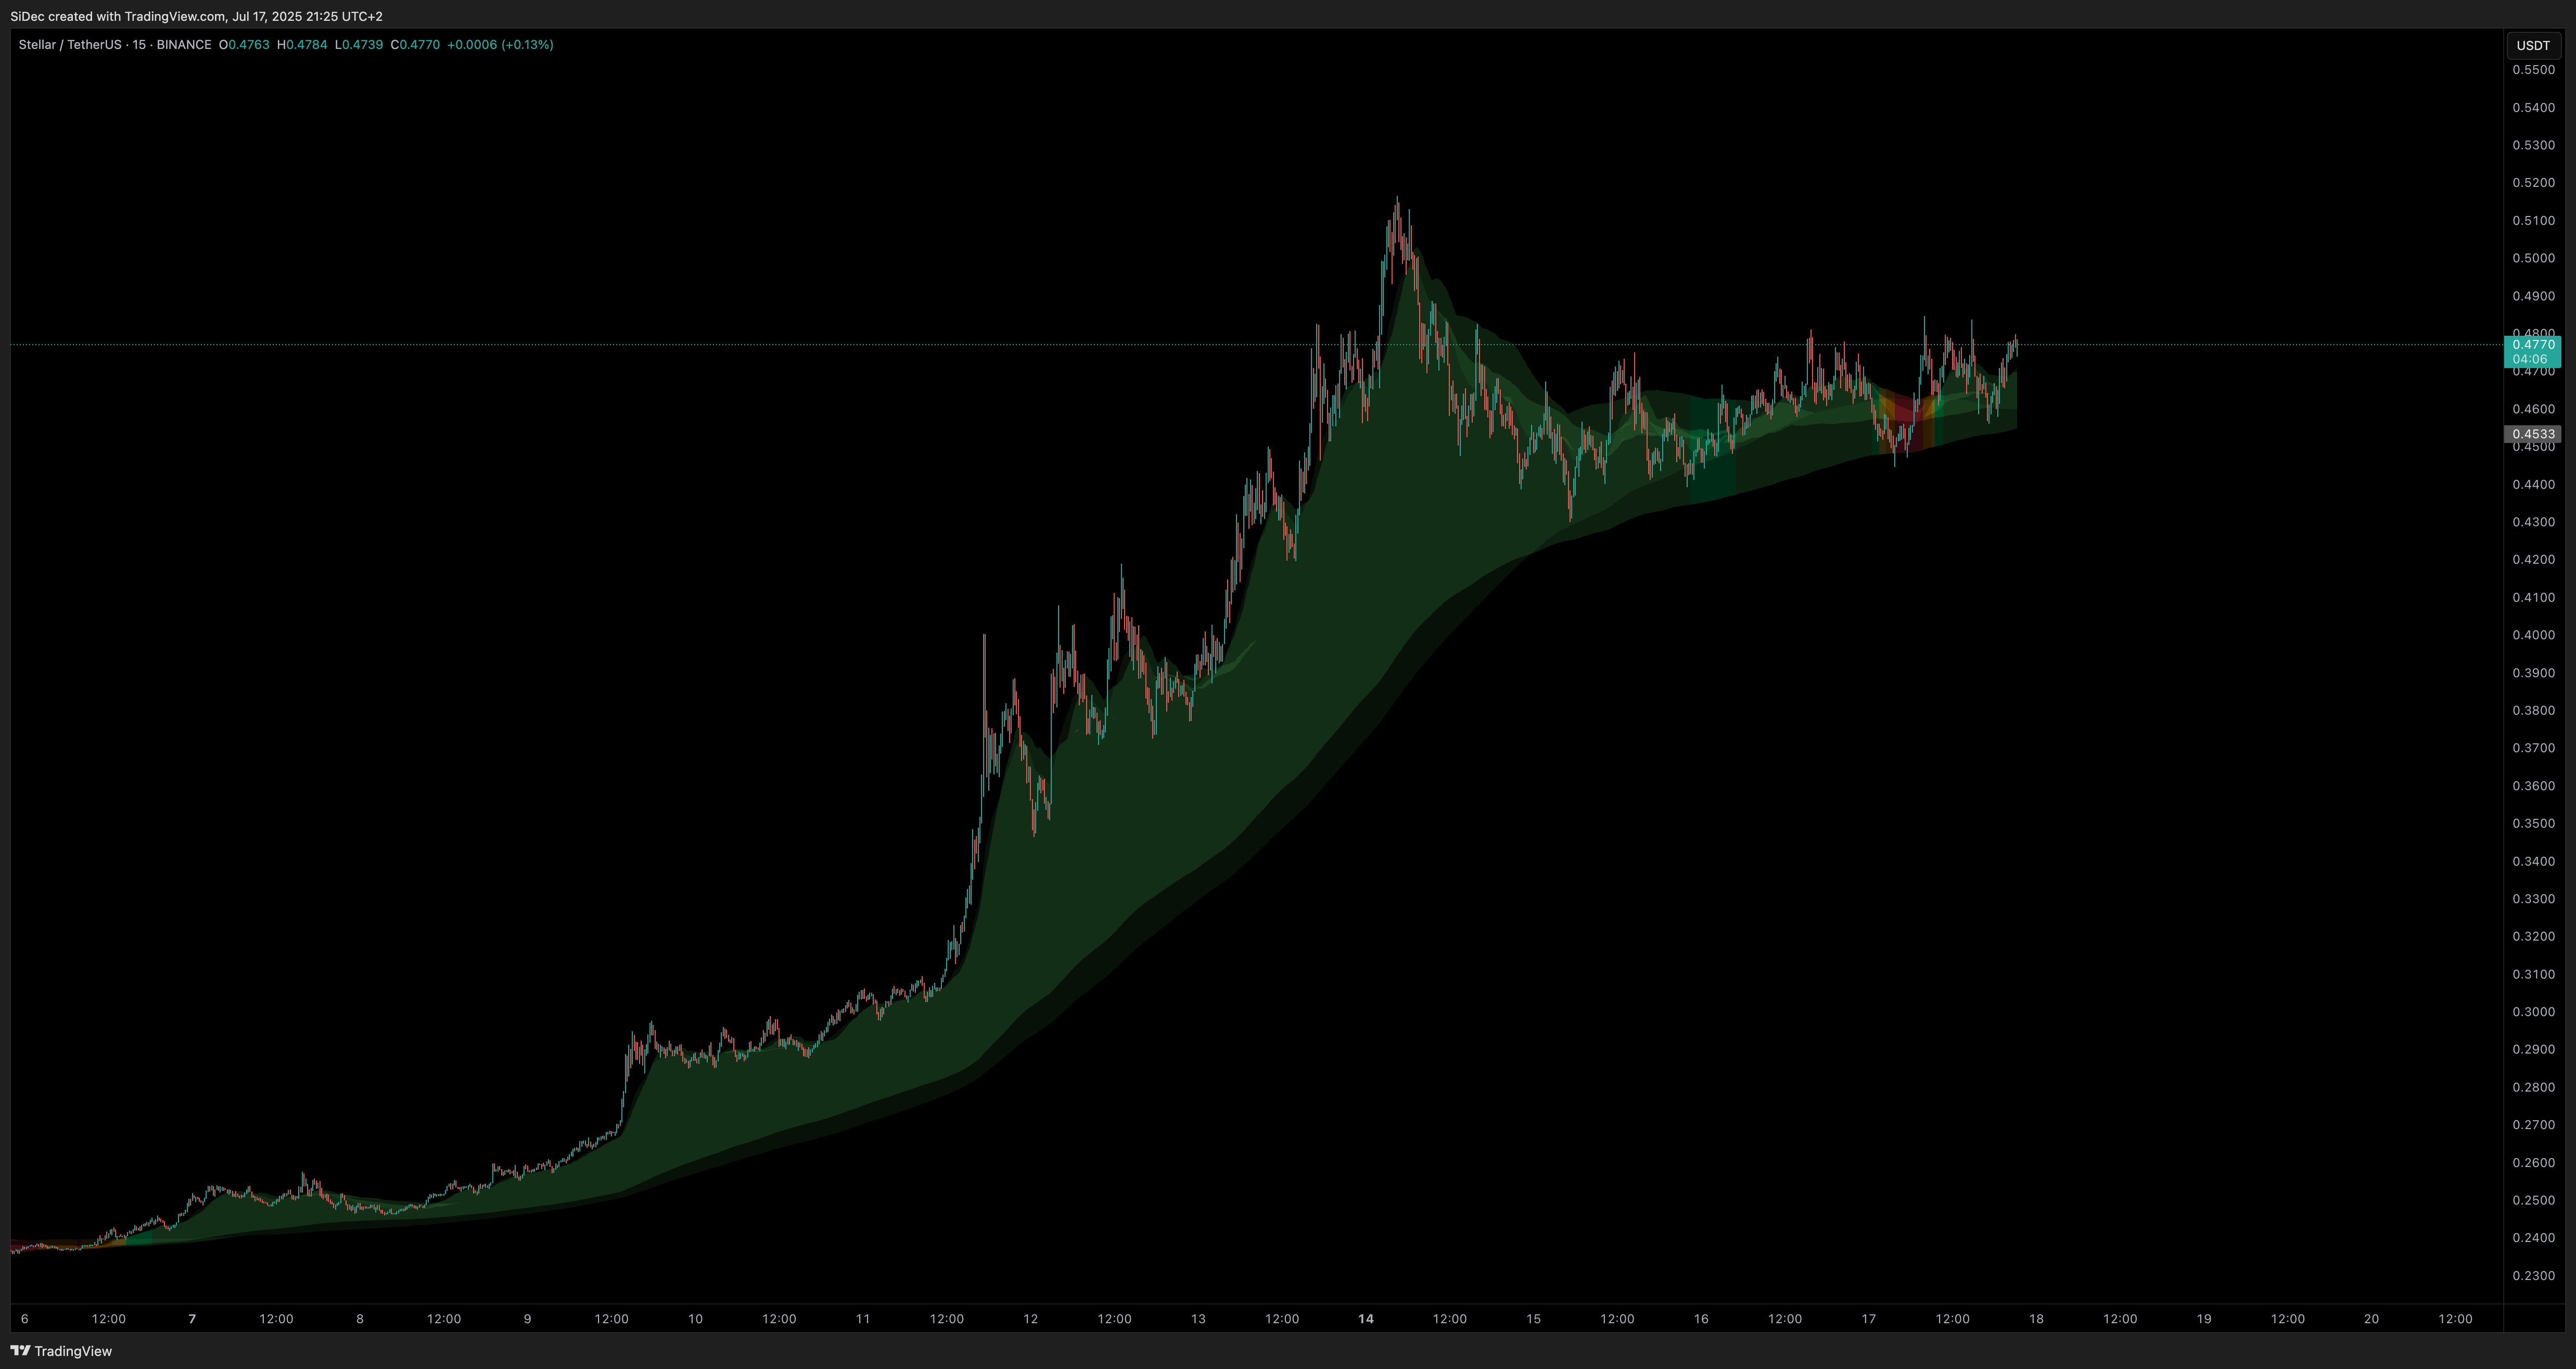This screenshot has width=2576, height=1369.
Task: Click the change value +0.0006 (+0.13%)
Action: [500, 45]
